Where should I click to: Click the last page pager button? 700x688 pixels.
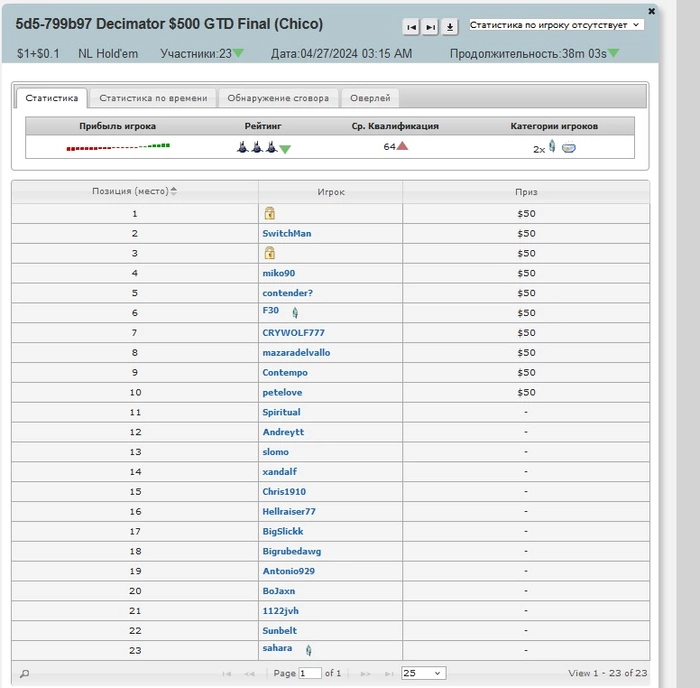pyautogui.click(x=389, y=673)
